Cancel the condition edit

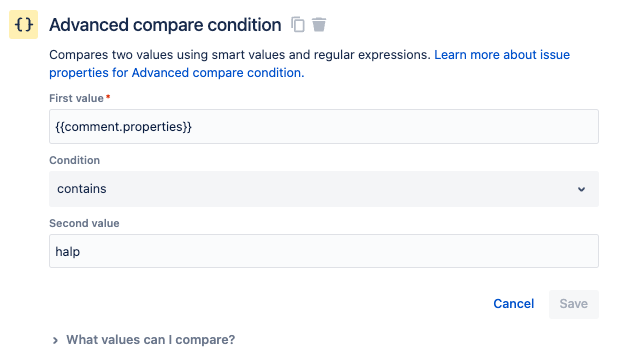513,304
